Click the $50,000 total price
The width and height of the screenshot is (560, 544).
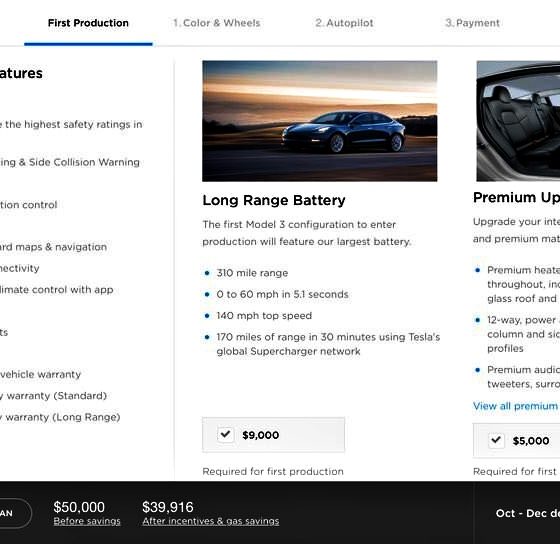tap(79, 507)
